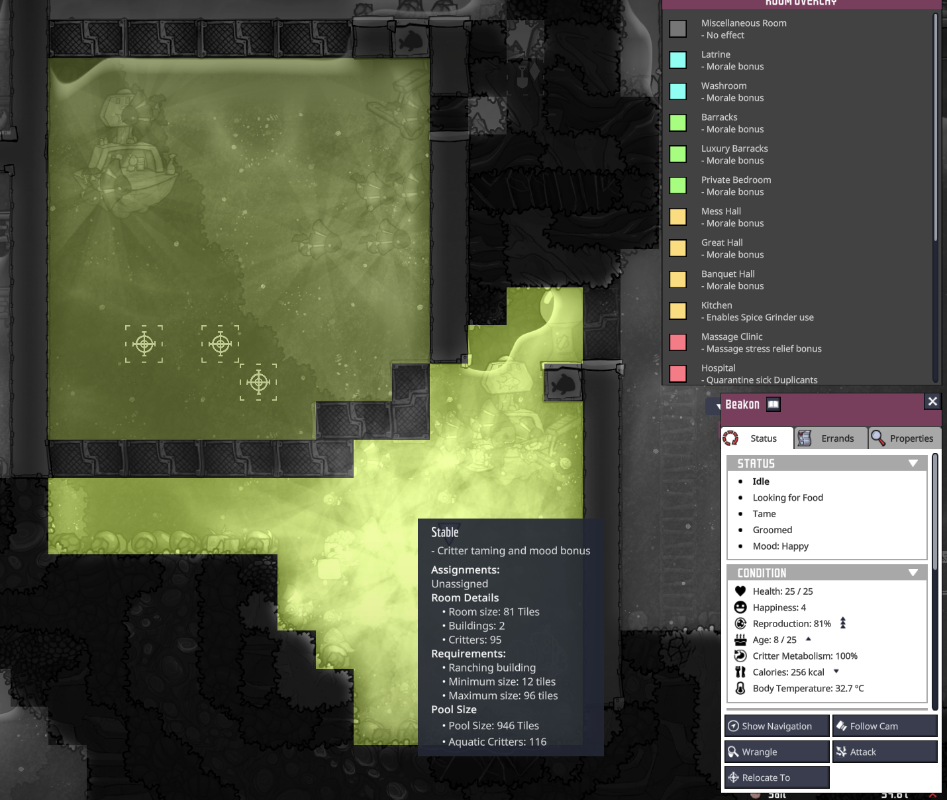Screen dimensions: 947x800
Task: Click the Massage Clinic red swatch
Action: [x=678, y=342]
